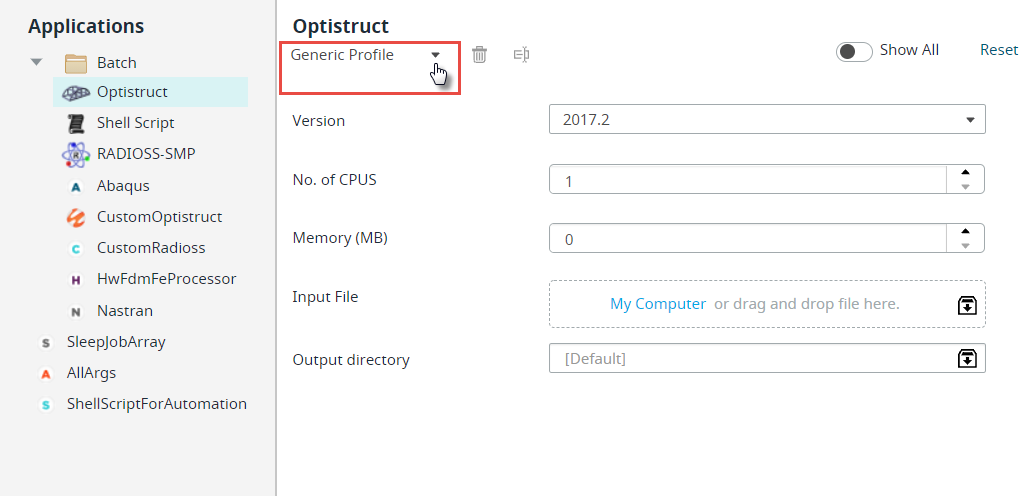
Task: Increase the No. of CPUS value
Action: coord(966,172)
